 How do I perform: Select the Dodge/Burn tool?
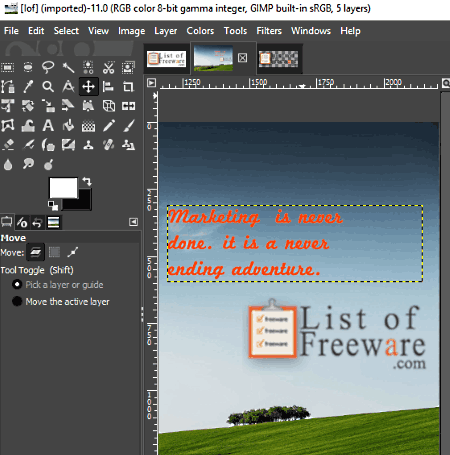[48, 164]
